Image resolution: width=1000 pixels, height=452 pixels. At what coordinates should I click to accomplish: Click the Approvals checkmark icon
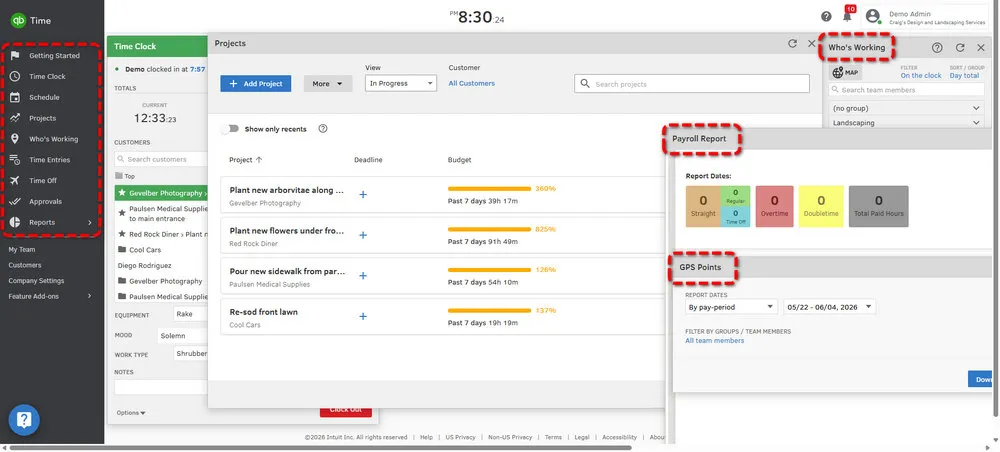click(x=15, y=201)
